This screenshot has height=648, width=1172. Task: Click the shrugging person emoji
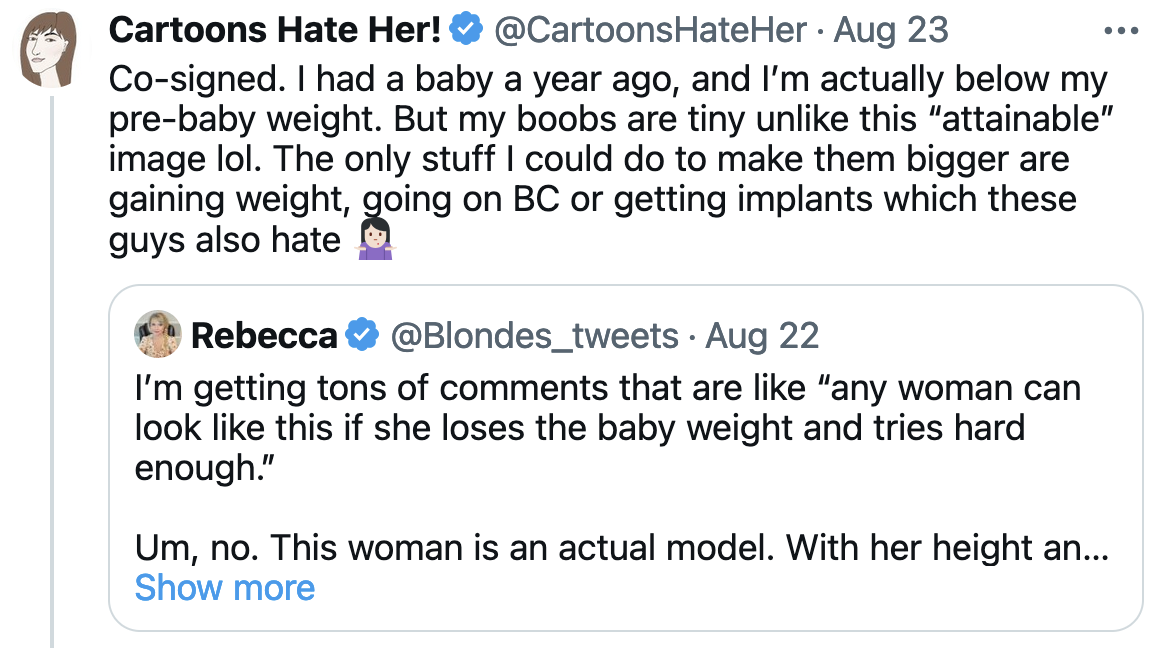(x=374, y=241)
